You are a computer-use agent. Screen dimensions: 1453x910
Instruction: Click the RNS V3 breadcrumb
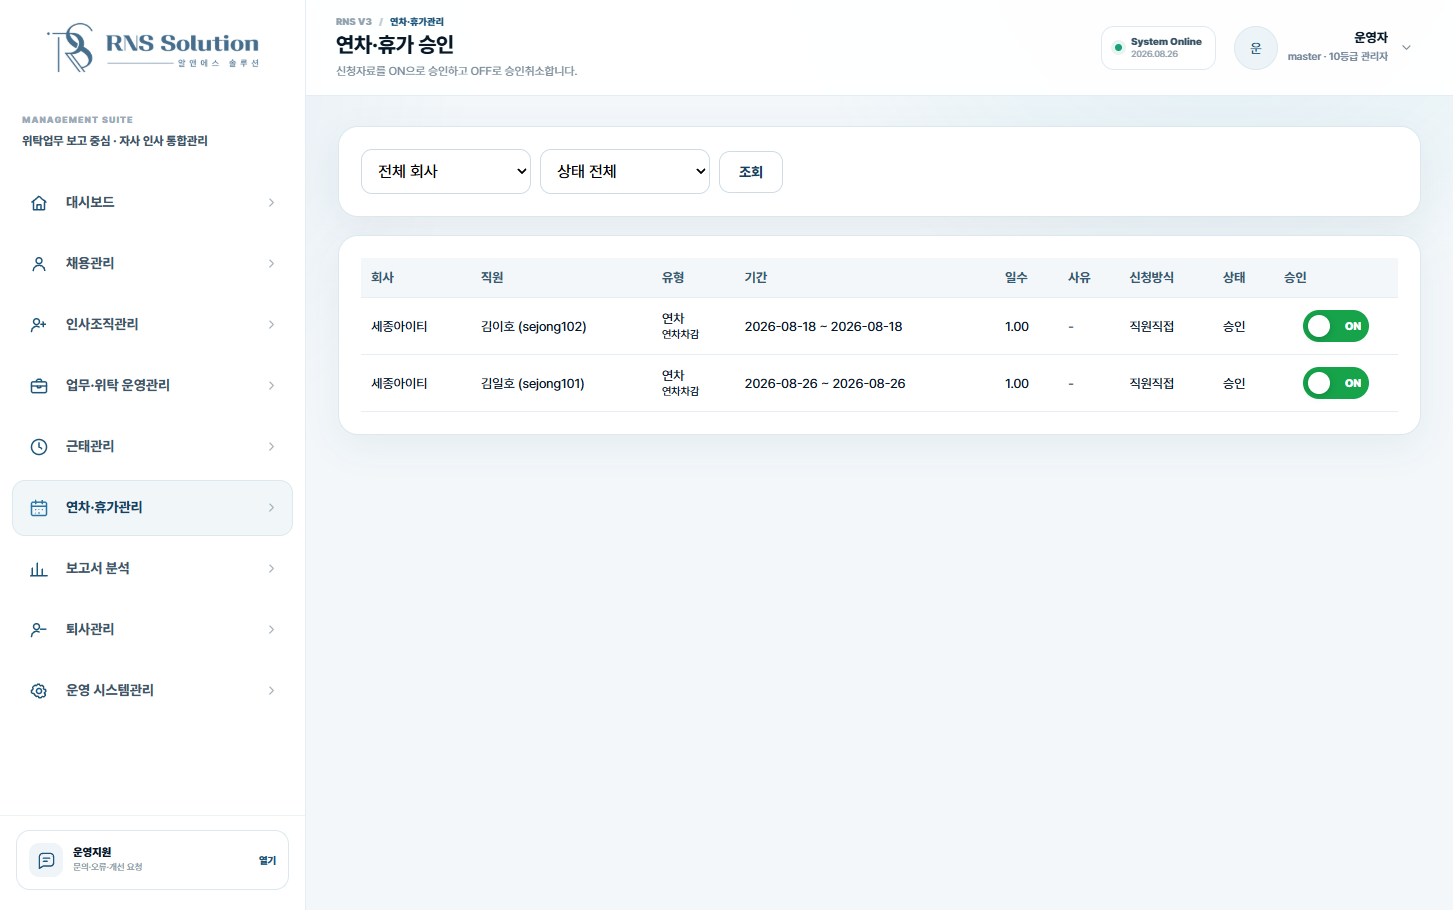pos(354,22)
